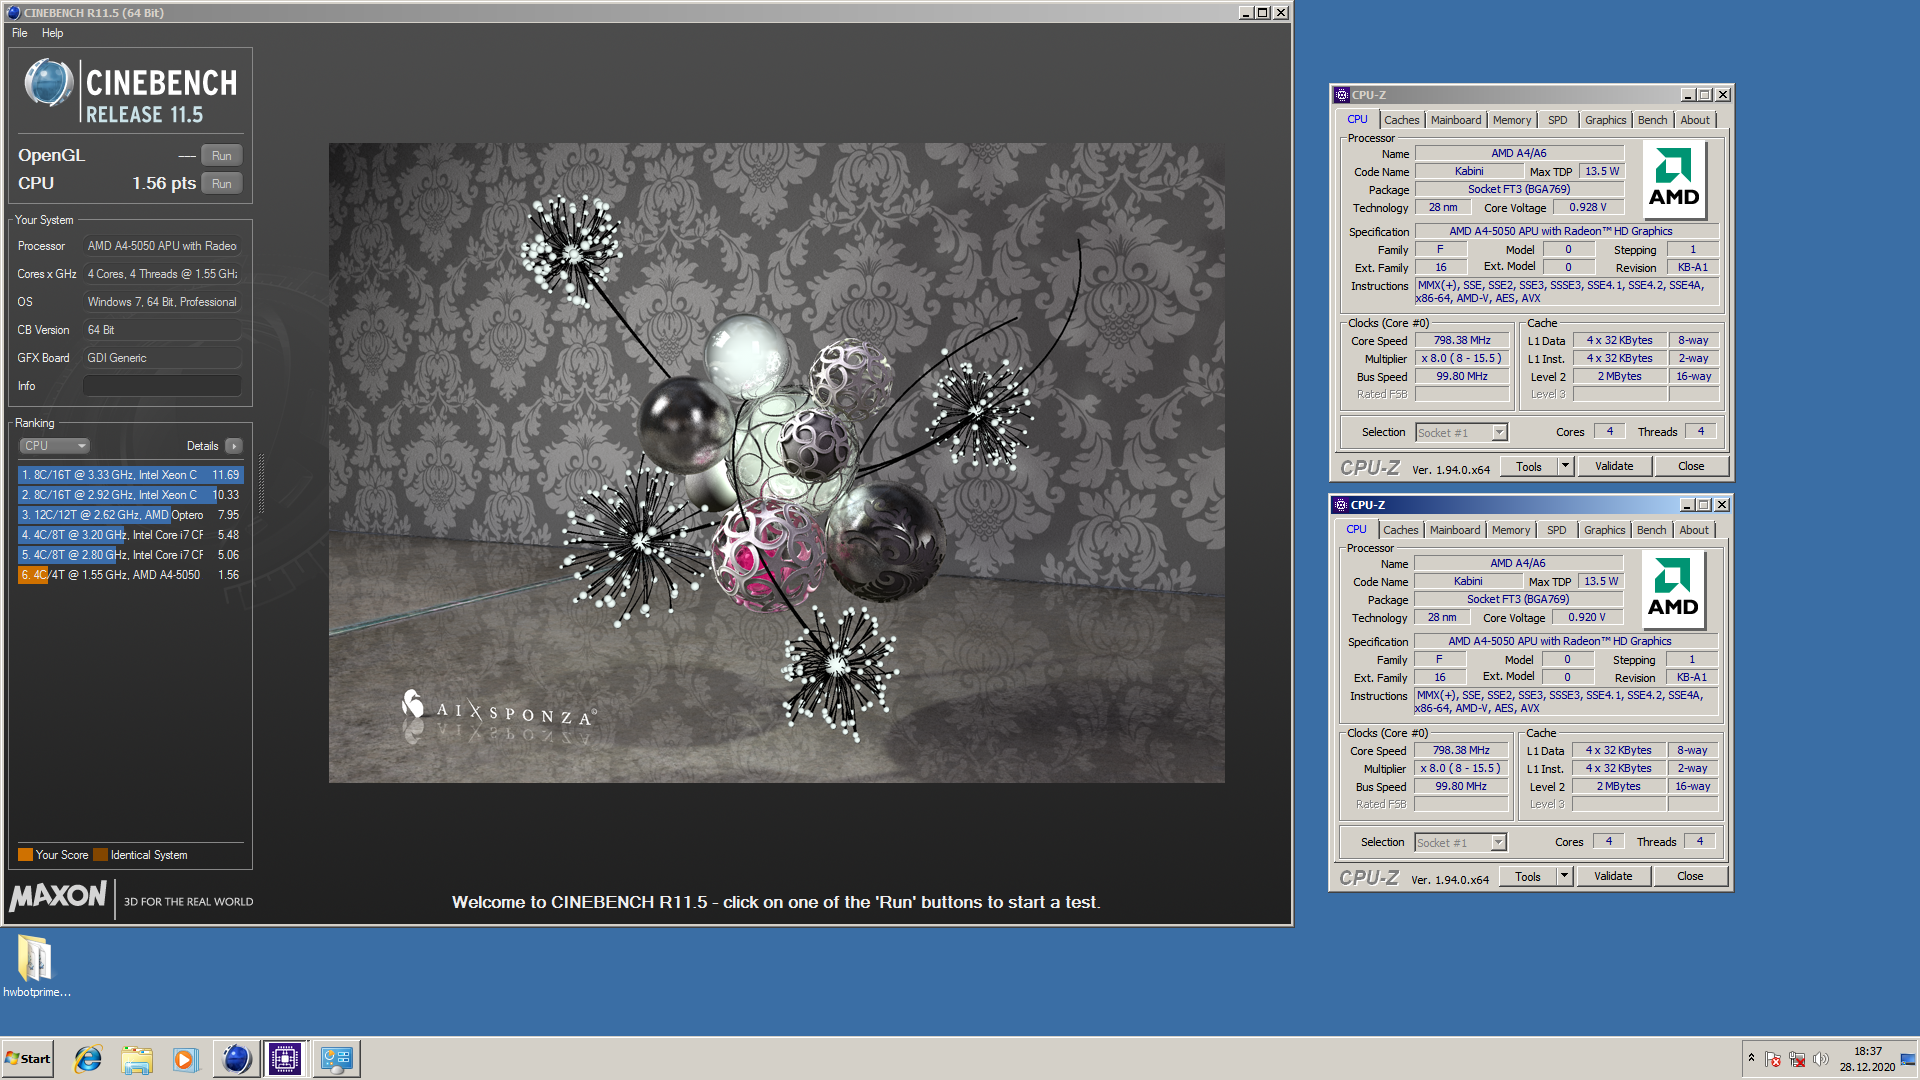The height and width of the screenshot is (1080, 1920).
Task: Open Caches tab in upper CPU-Z window
Action: (x=1401, y=120)
